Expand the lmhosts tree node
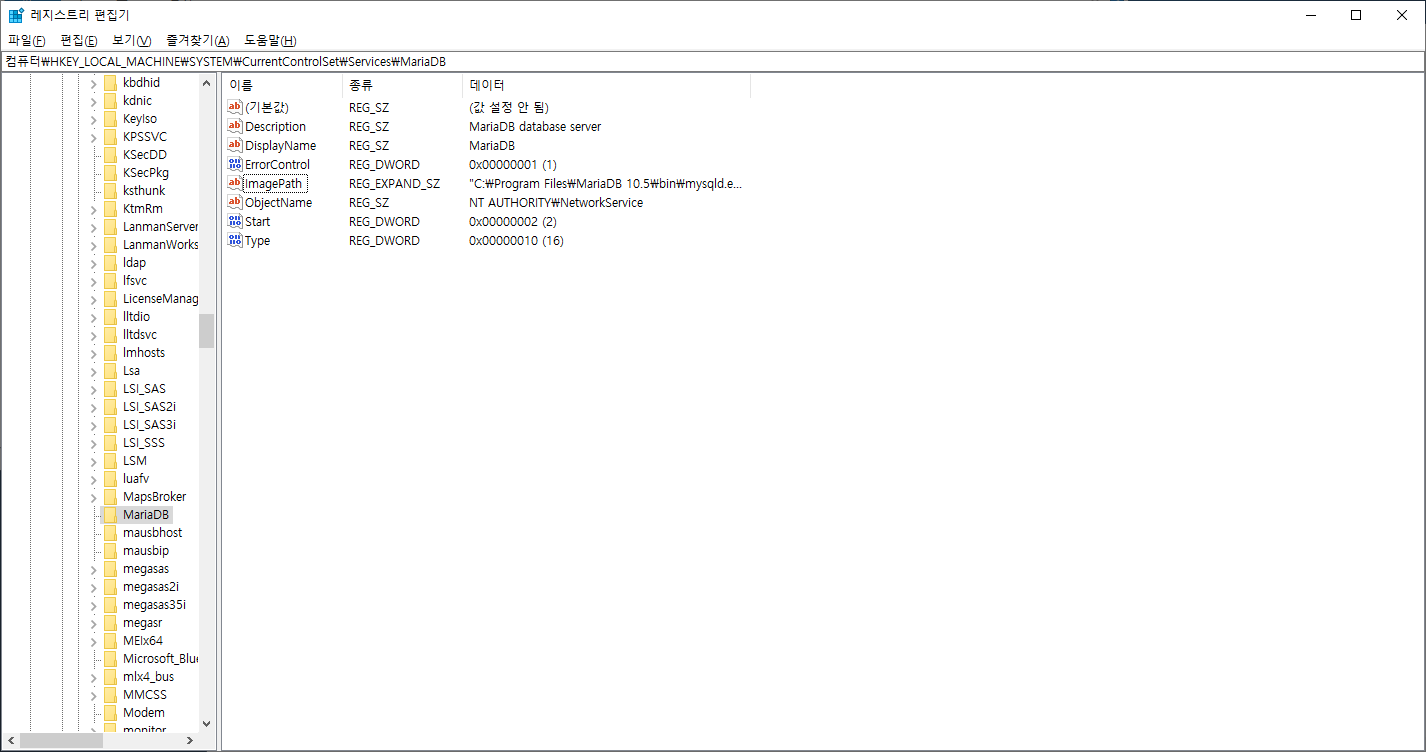The height and width of the screenshot is (752, 1426). 94,352
